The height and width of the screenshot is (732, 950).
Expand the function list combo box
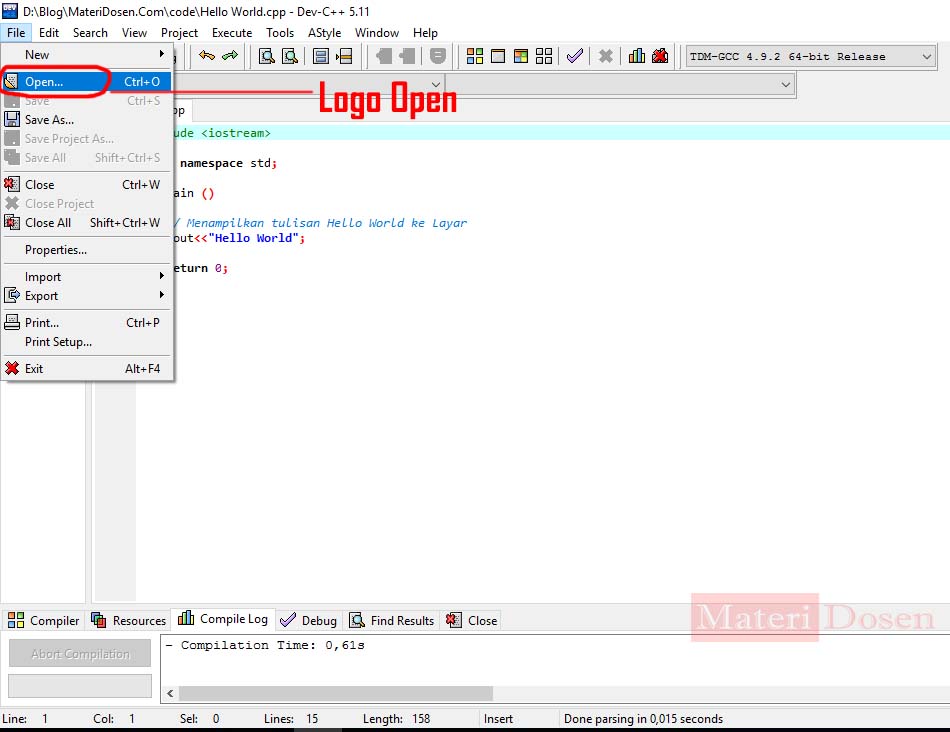[x=785, y=84]
